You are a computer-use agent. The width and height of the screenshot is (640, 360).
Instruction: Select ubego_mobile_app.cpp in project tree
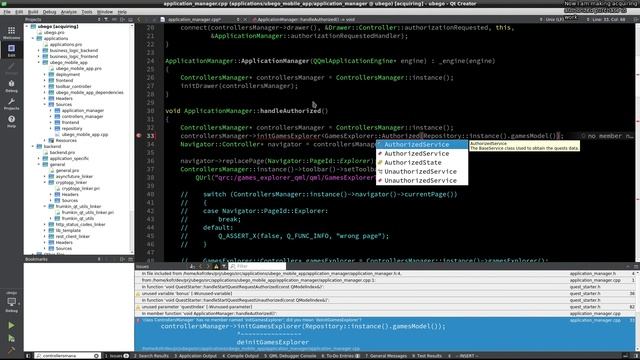pos(85,134)
